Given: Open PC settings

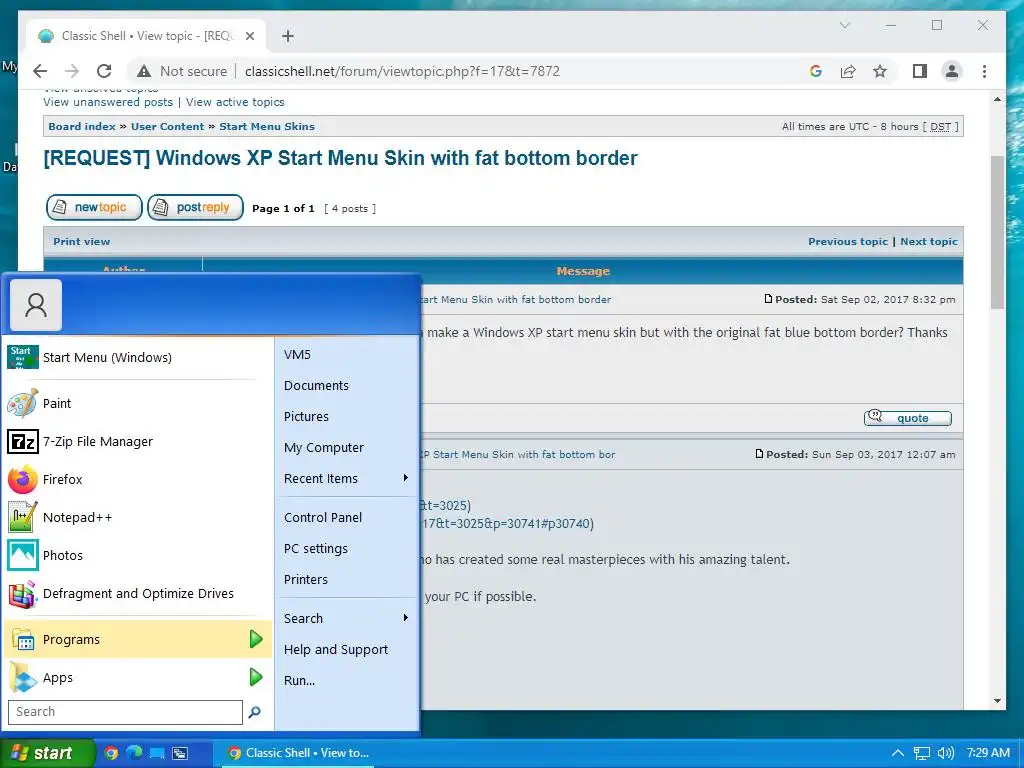Looking at the screenshot, I should click(x=347, y=549).
